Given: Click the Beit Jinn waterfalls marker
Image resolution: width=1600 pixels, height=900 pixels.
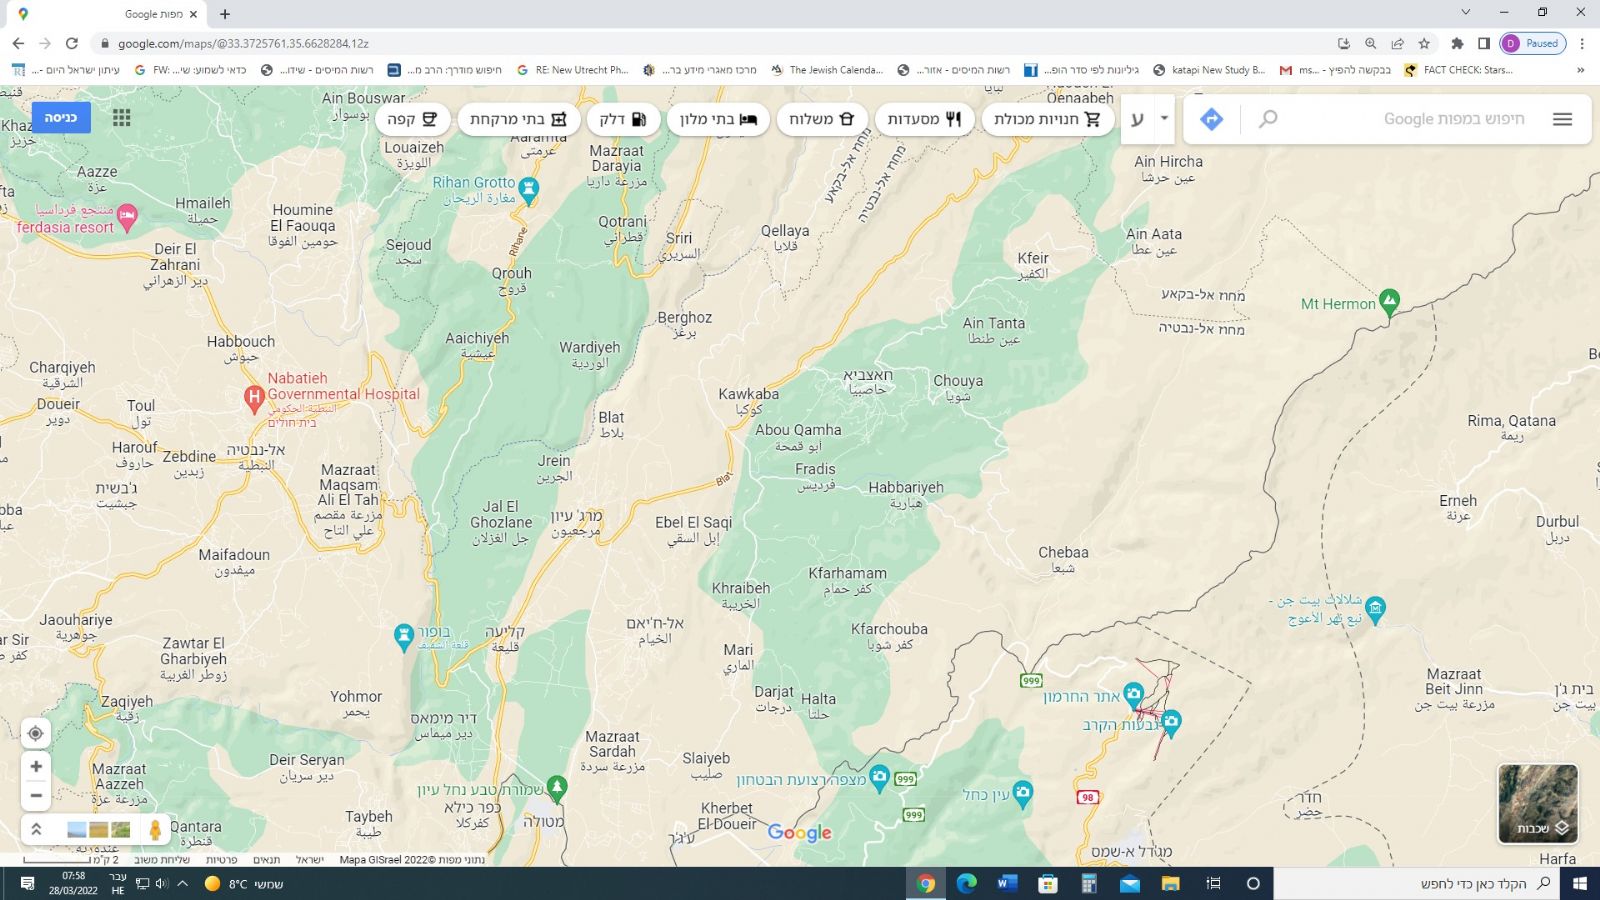Looking at the screenshot, I should tap(1376, 608).
